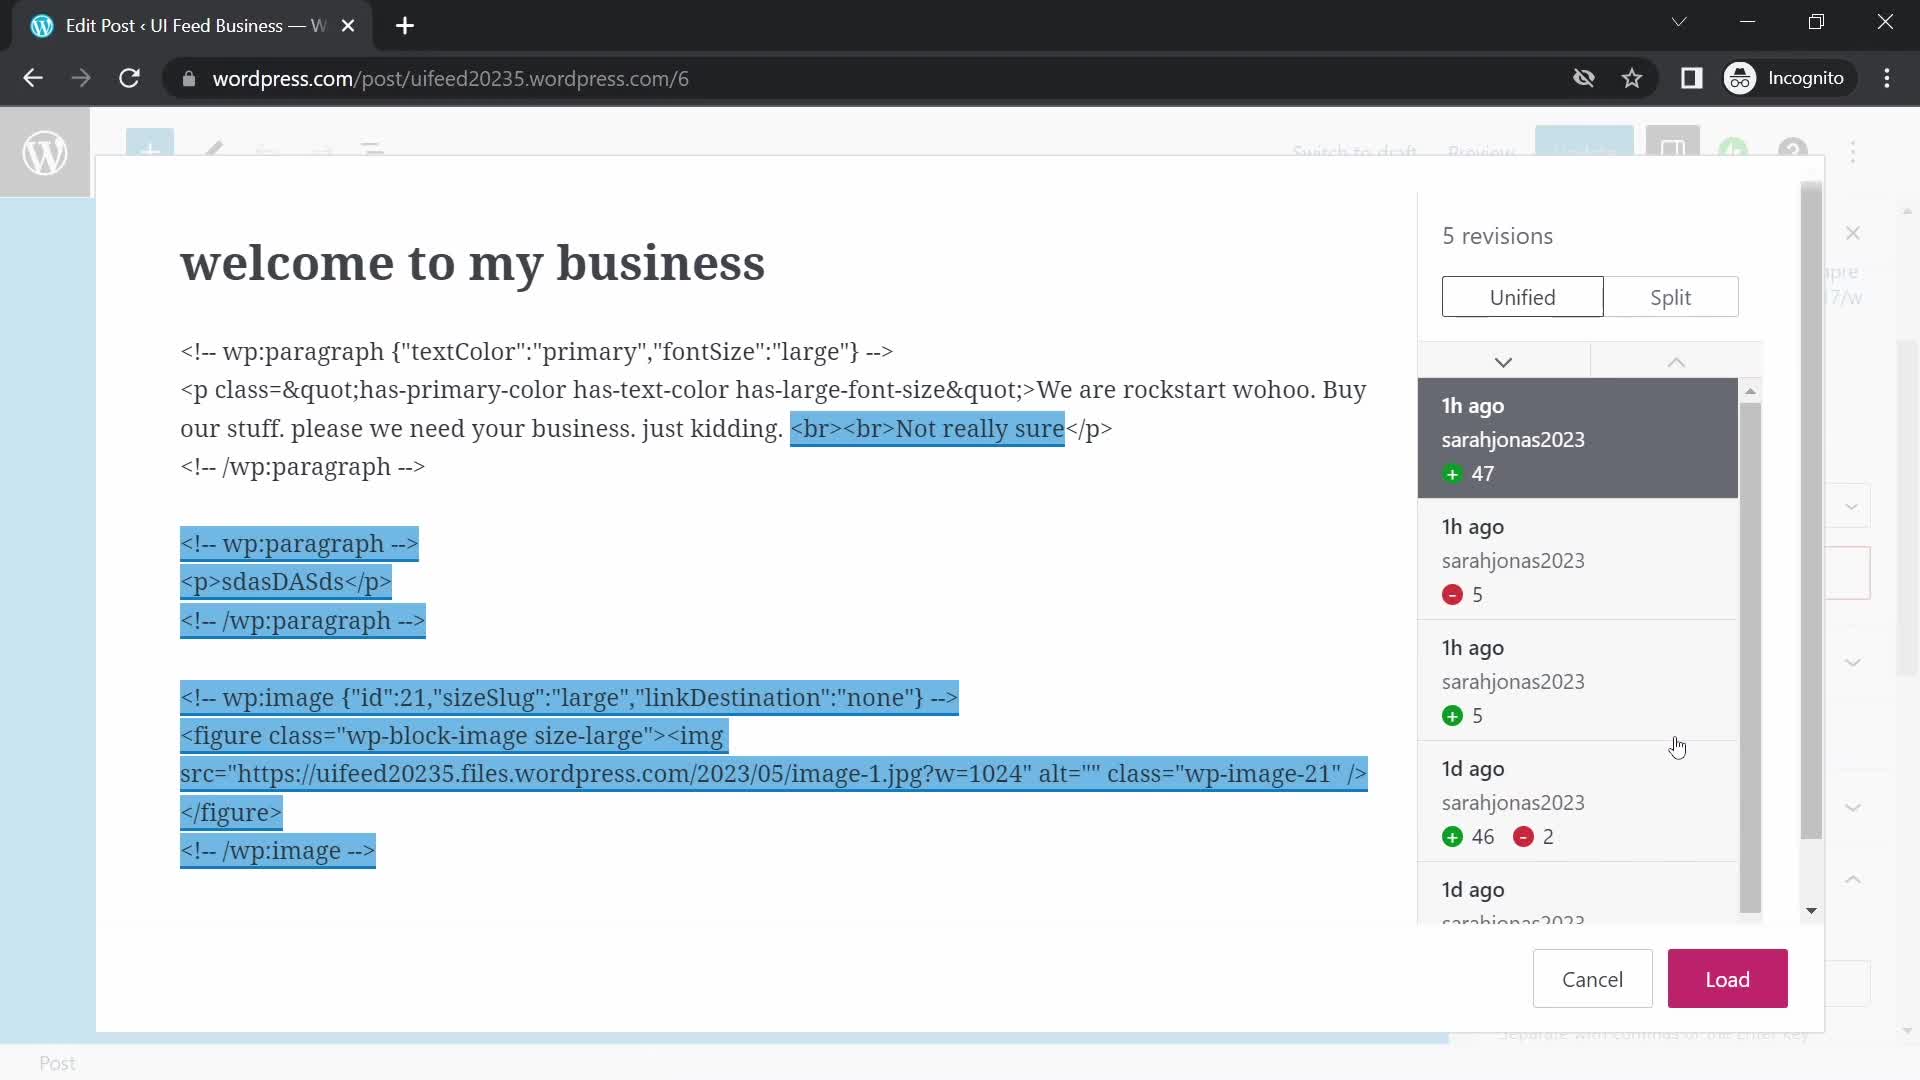Screen dimensions: 1920x1080
Task: Collapse the left revision column with the down chevron
Action: (1504, 361)
